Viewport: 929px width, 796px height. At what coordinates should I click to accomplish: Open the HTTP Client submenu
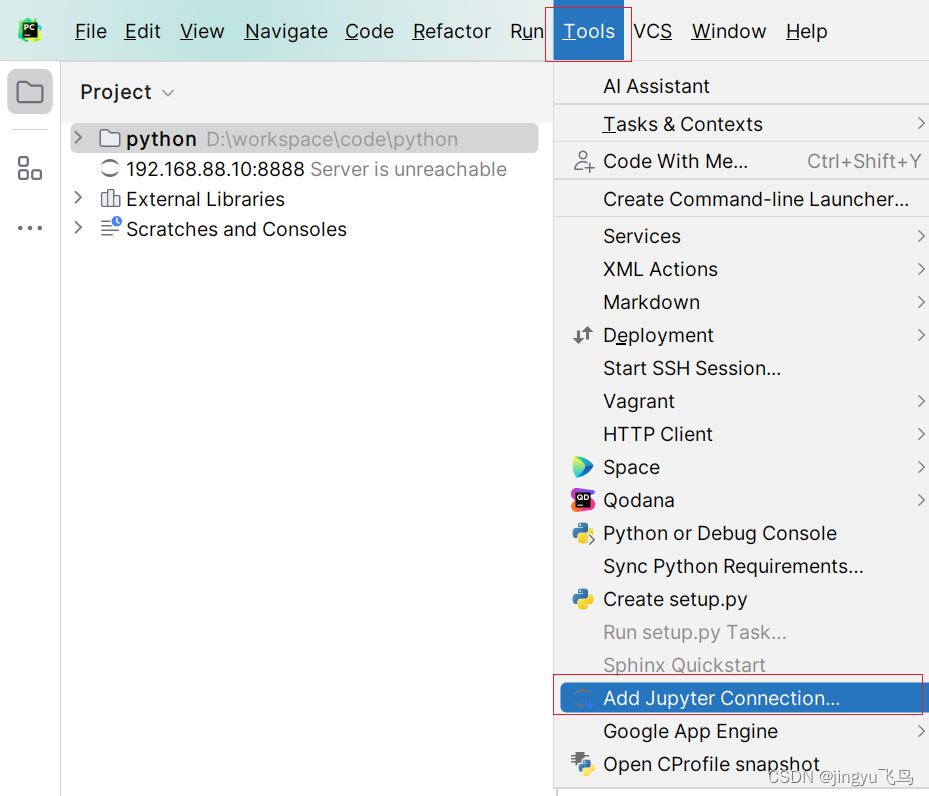click(x=657, y=434)
